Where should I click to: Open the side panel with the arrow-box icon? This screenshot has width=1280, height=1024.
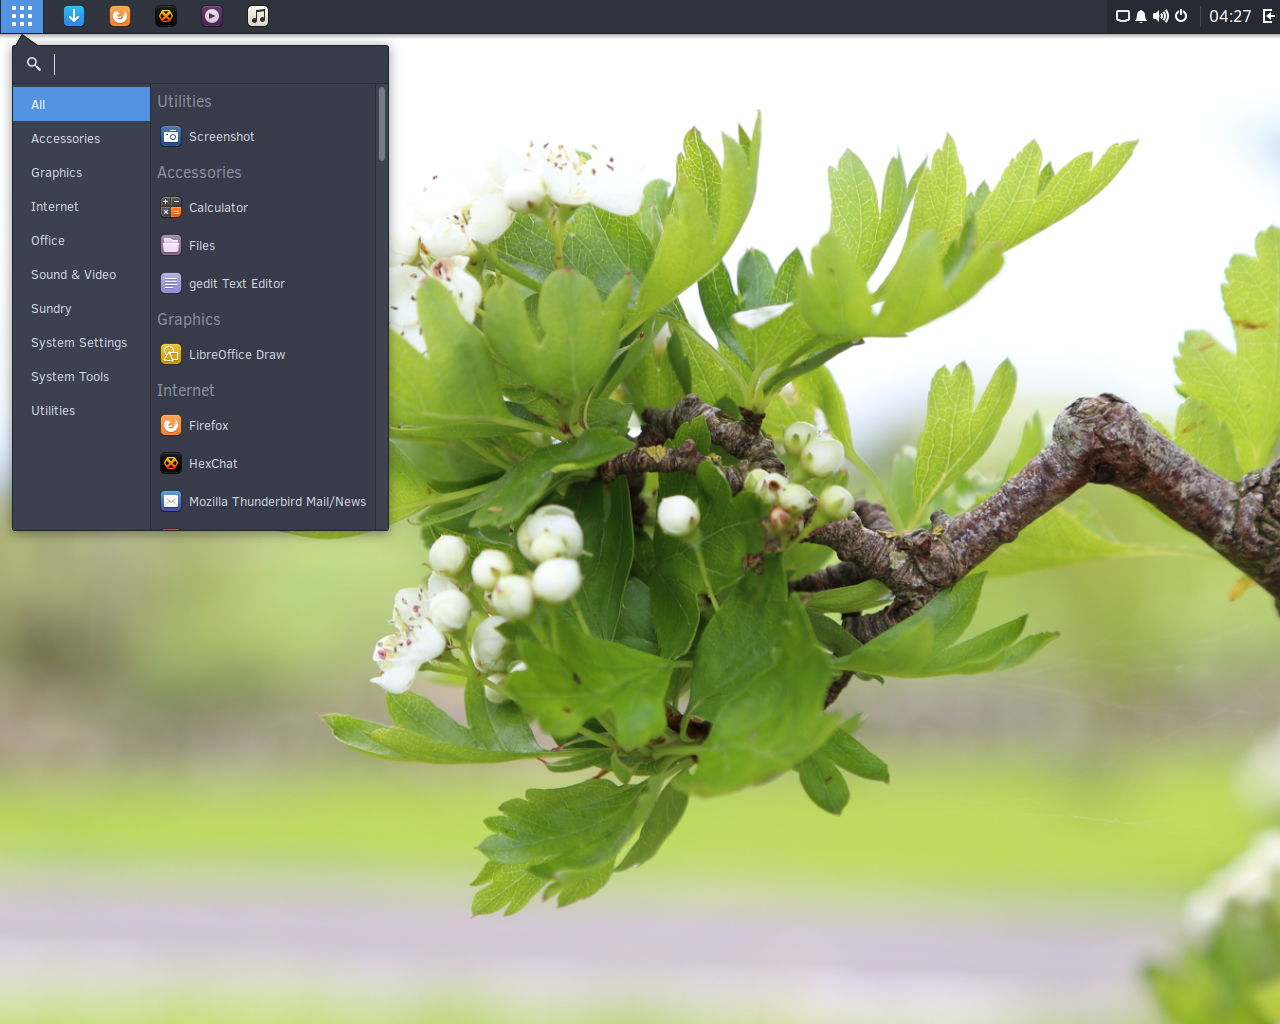click(x=1269, y=16)
